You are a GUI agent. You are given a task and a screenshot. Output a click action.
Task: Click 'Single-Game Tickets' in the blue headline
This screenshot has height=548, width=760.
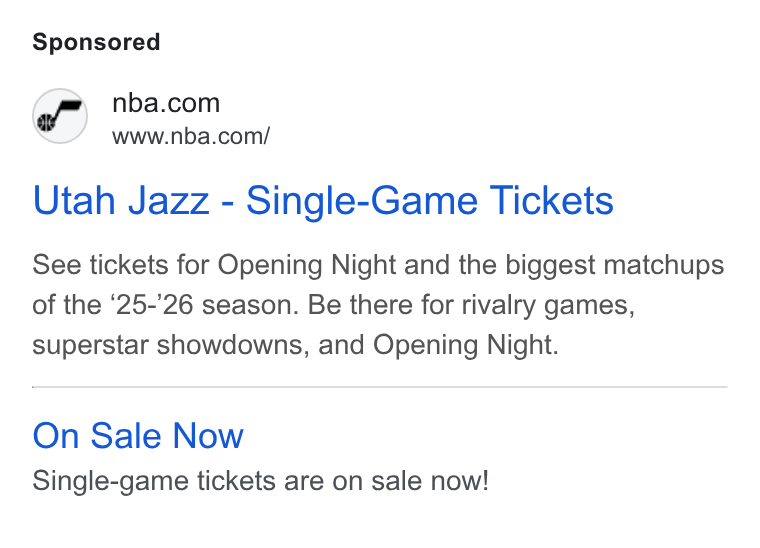[x=430, y=200]
